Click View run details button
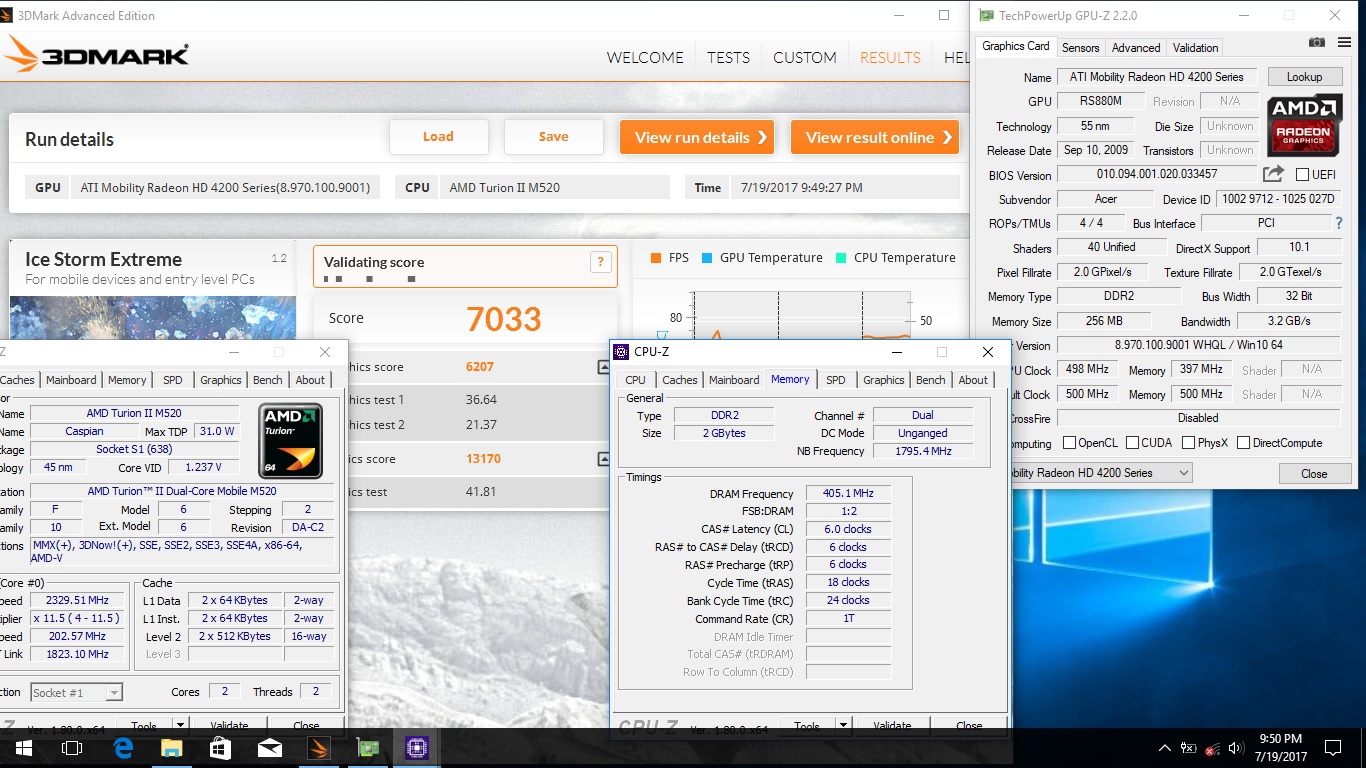The width and height of the screenshot is (1366, 768). [x=698, y=137]
